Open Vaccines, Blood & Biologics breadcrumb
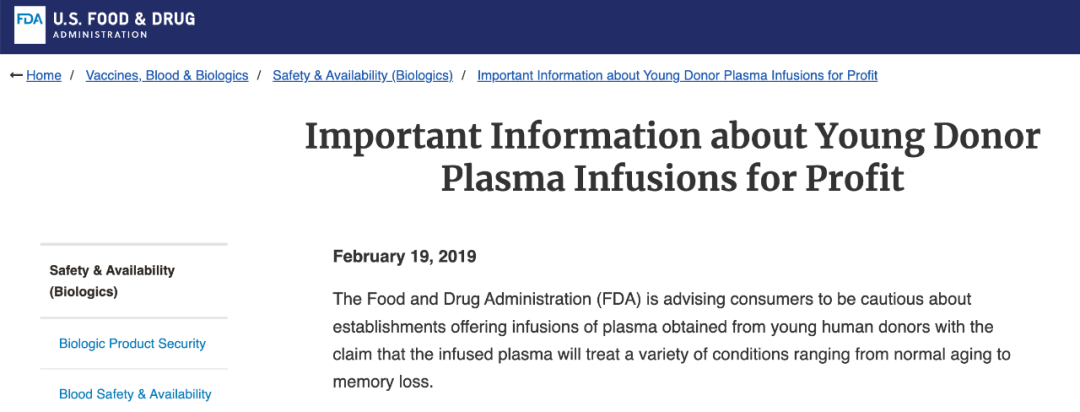The image size is (1080, 412). coord(167,76)
